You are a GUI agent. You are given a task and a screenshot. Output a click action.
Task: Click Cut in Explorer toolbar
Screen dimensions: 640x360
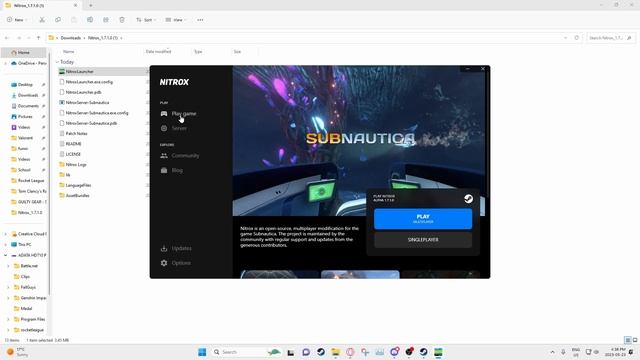42,20
